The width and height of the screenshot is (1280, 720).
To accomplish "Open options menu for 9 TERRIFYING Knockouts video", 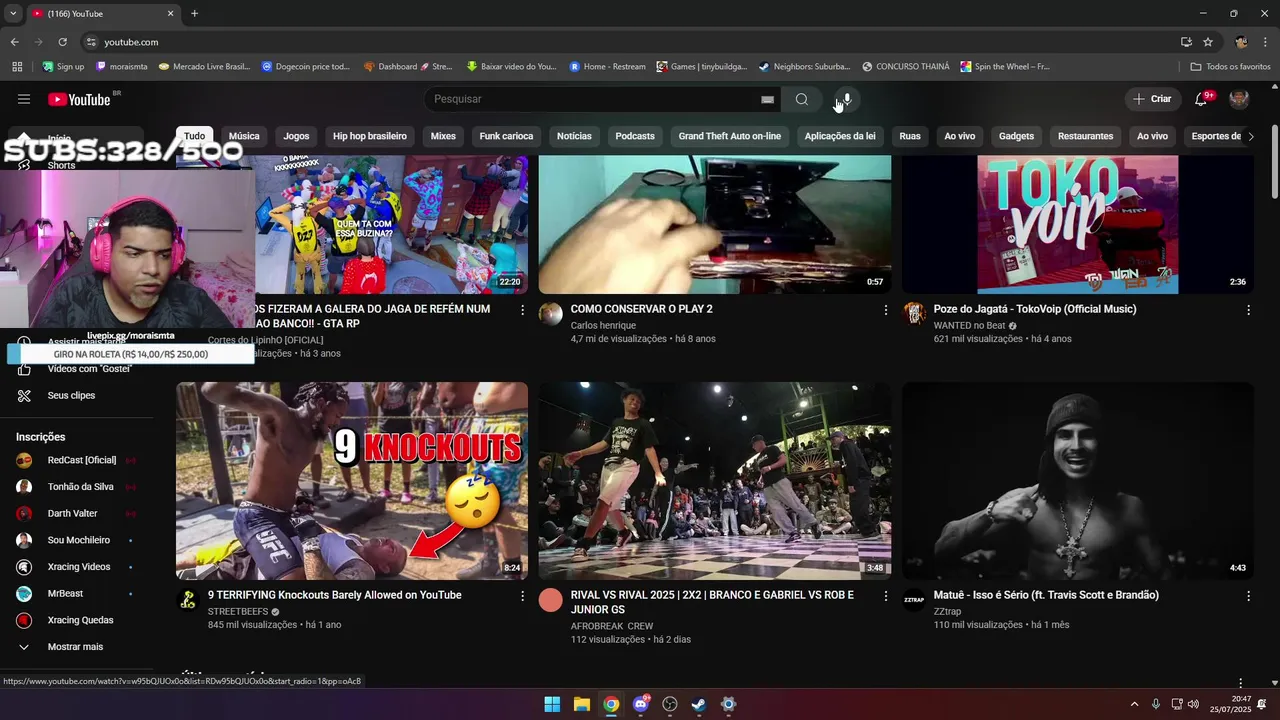I will pyautogui.click(x=522, y=596).
